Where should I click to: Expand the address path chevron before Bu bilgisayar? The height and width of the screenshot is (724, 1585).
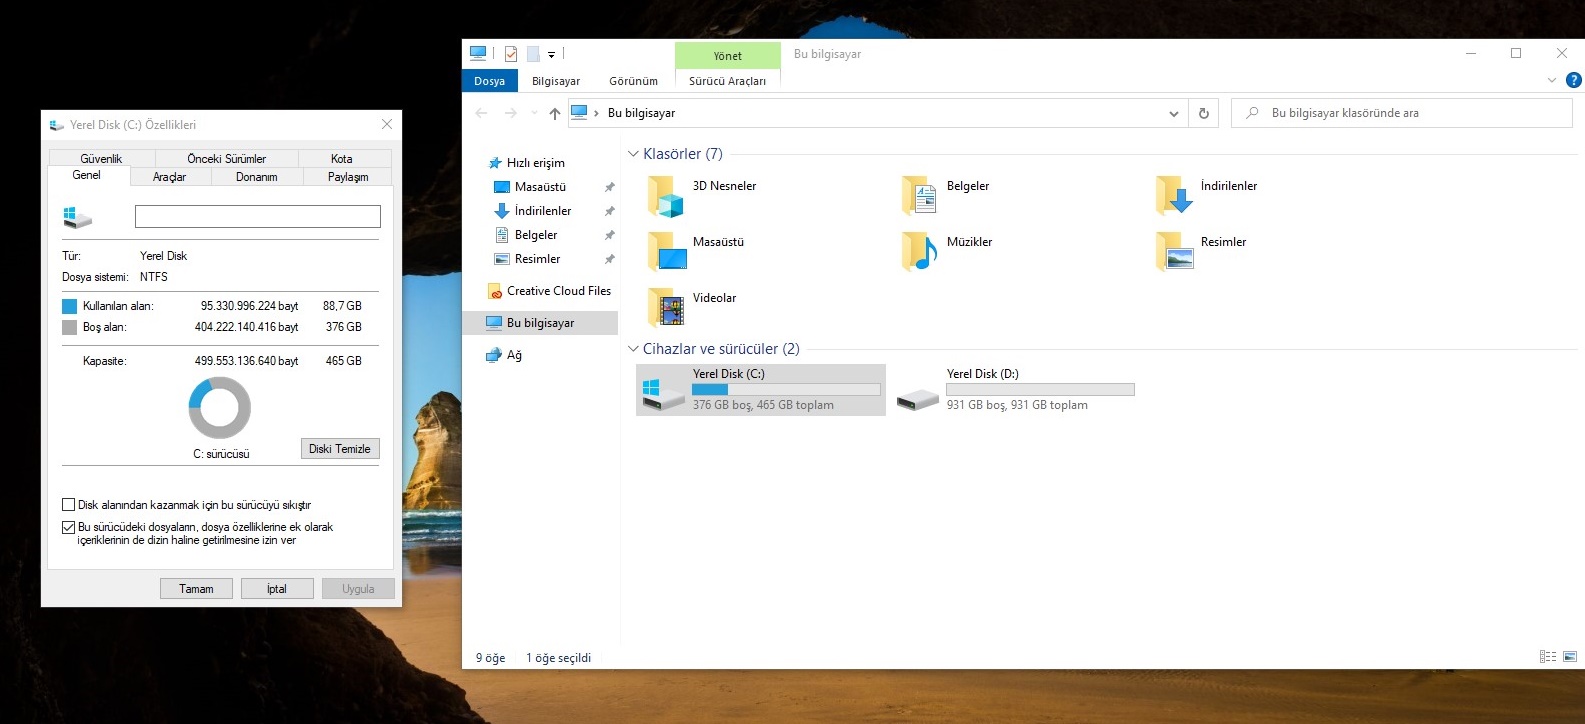[597, 113]
